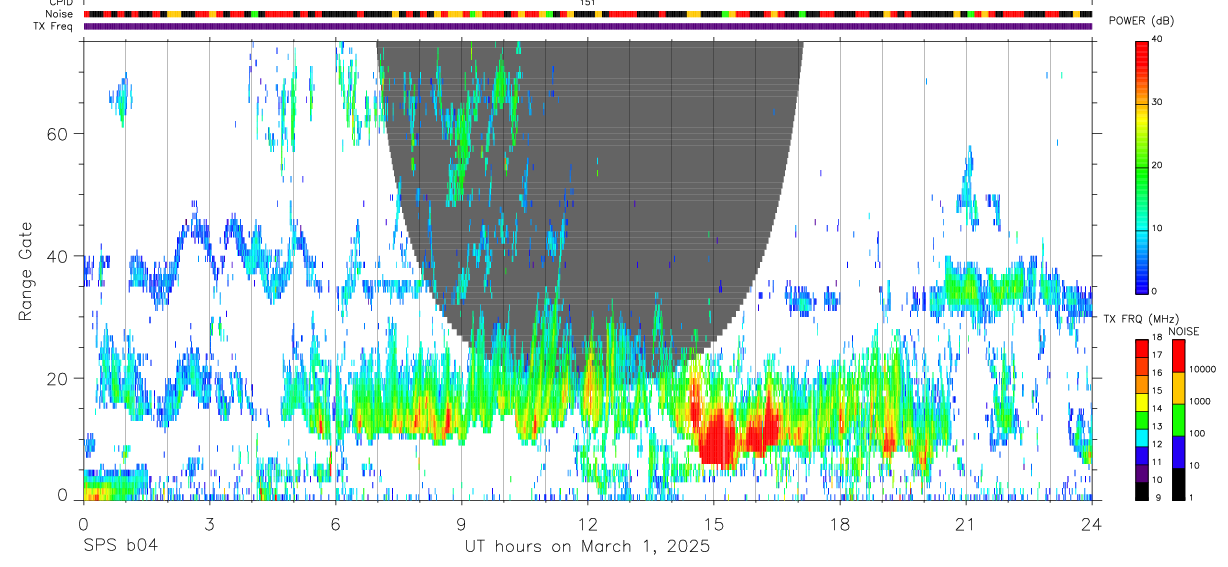Screen dimensions: 1228x567
Task: Click the 9 hour tick on UT axis
Action: [461, 523]
